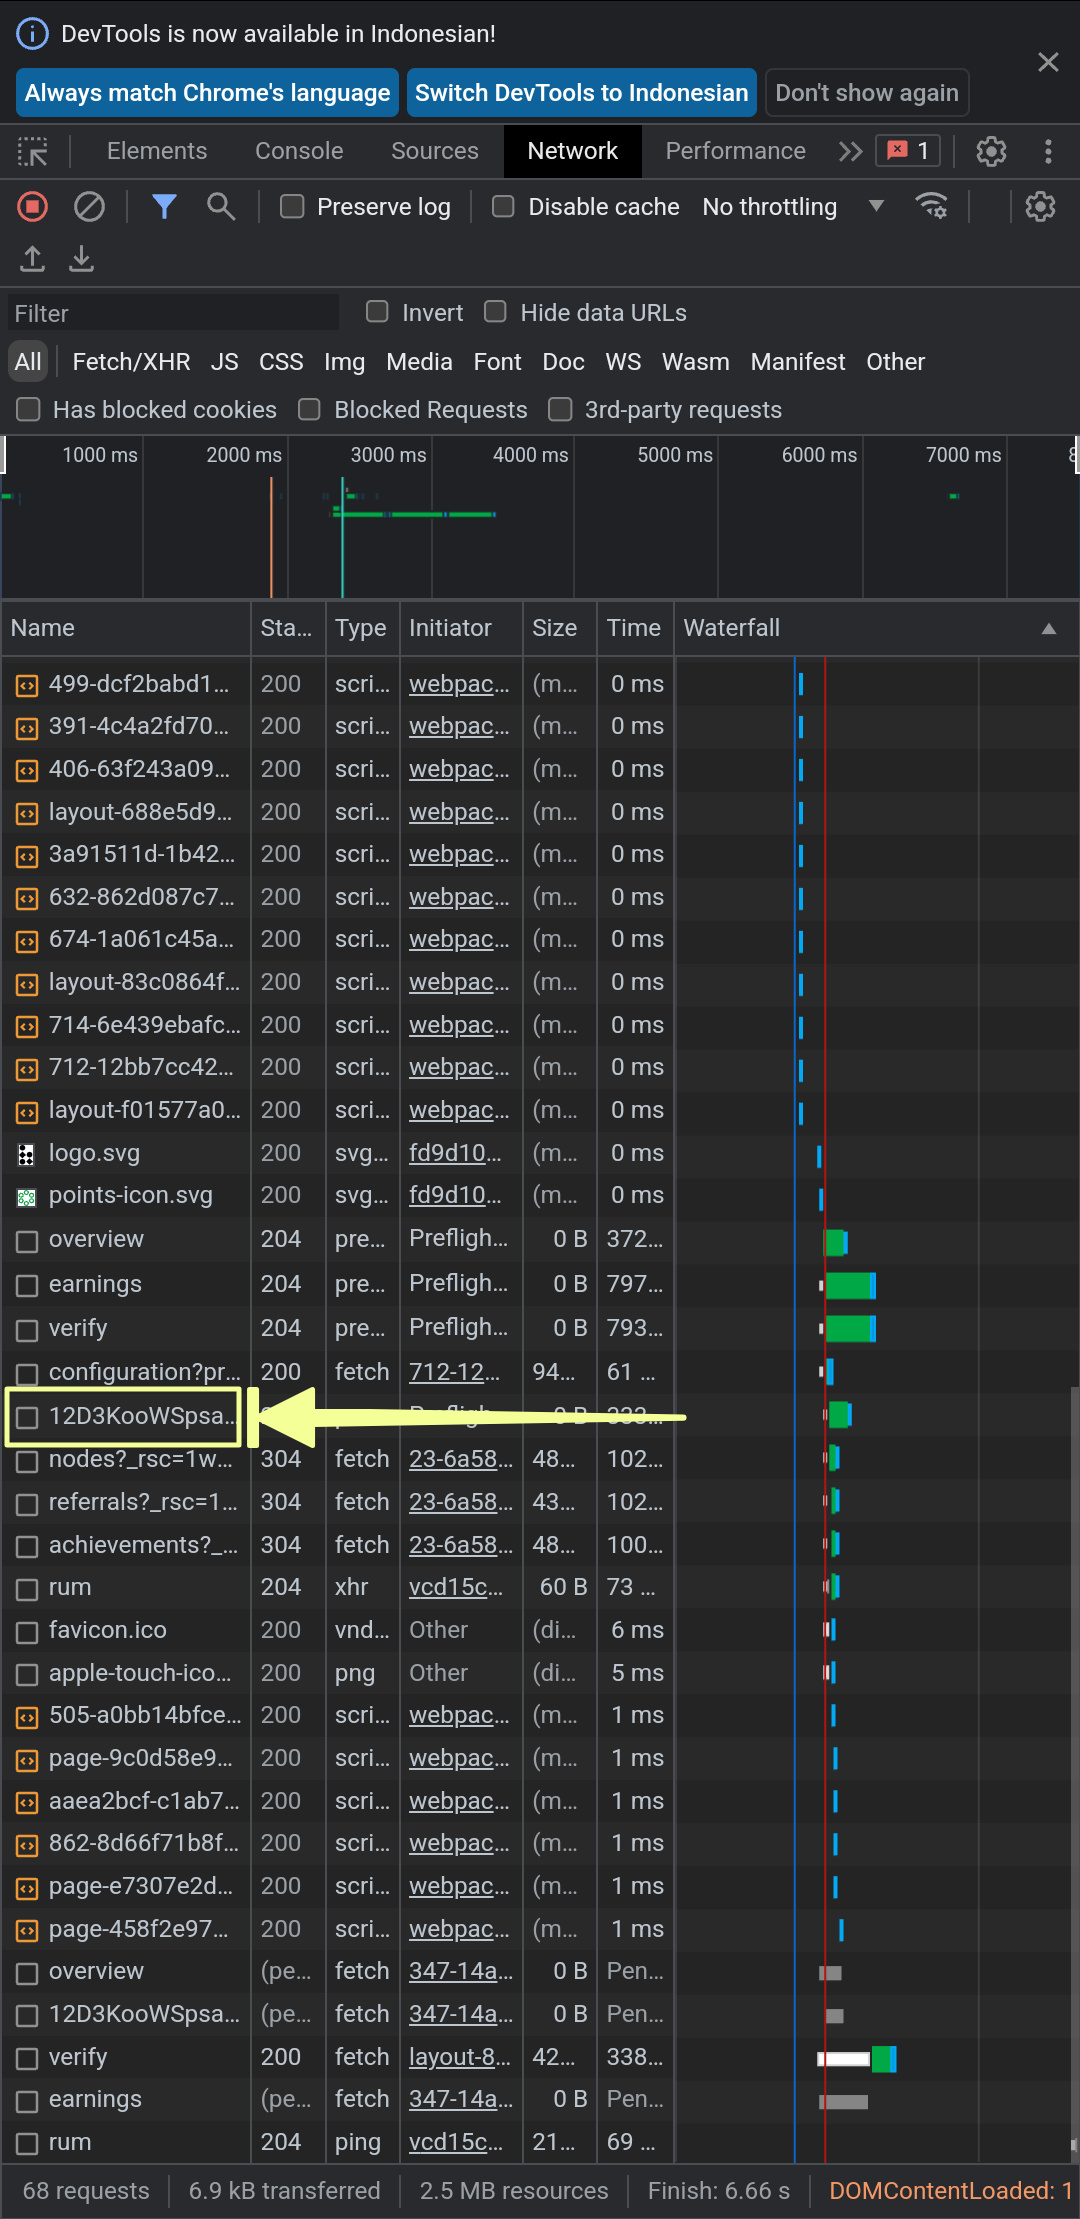
Task: Stop recording network log
Action: tap(33, 207)
